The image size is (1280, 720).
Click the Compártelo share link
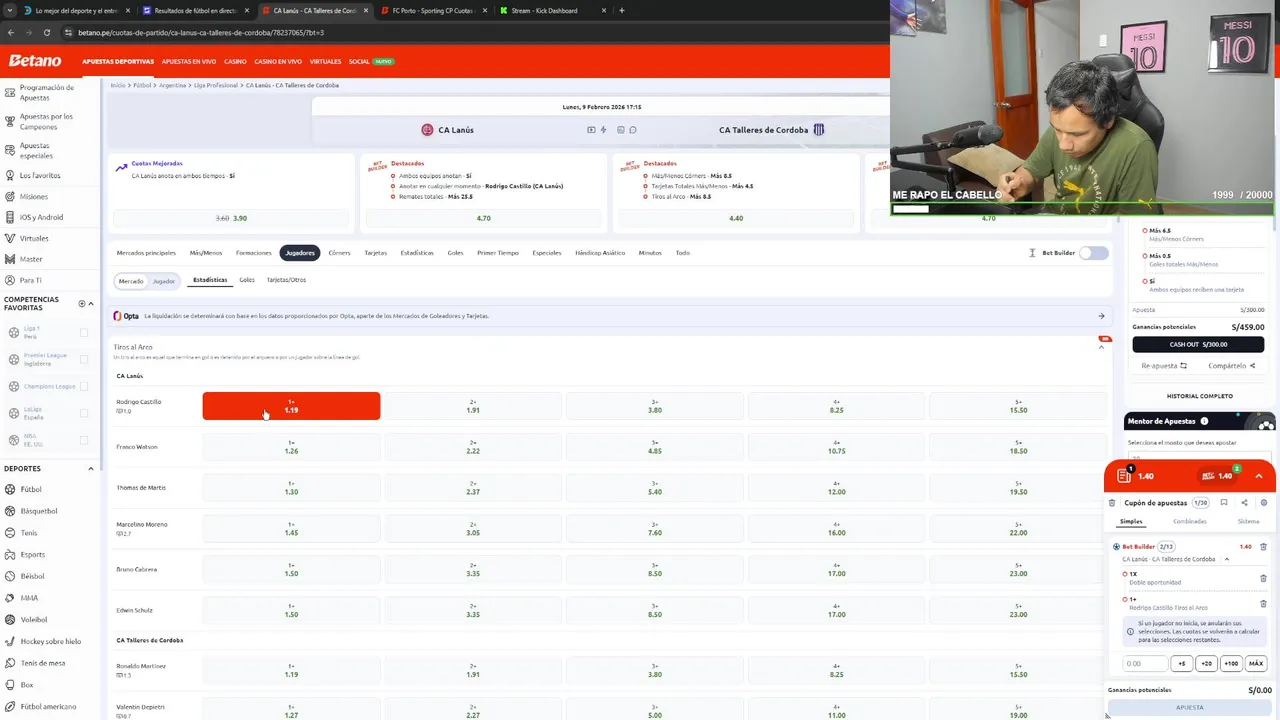pyautogui.click(x=1231, y=366)
